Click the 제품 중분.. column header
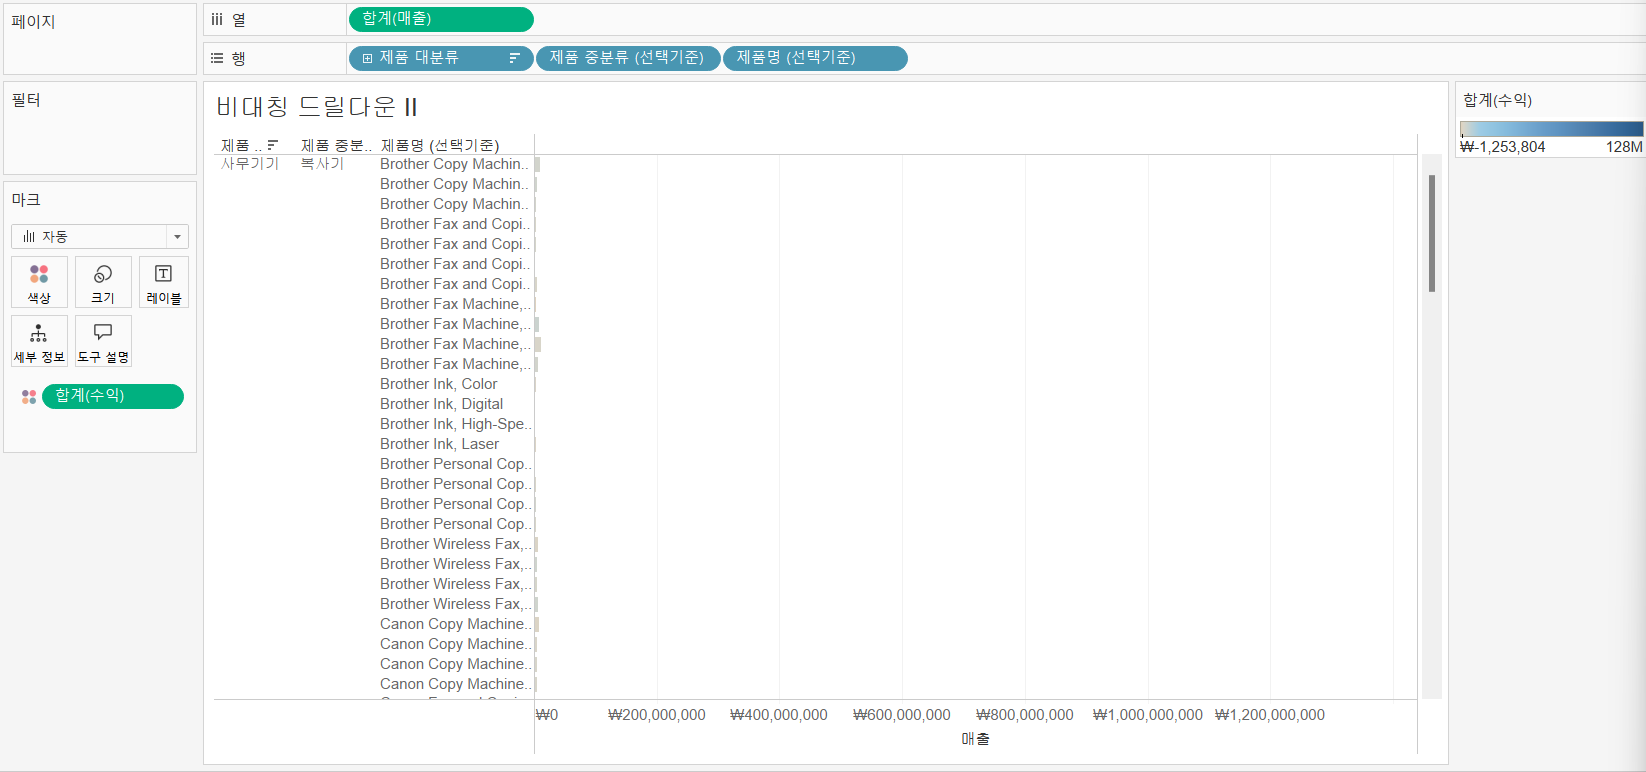The height and width of the screenshot is (772, 1646). (336, 145)
